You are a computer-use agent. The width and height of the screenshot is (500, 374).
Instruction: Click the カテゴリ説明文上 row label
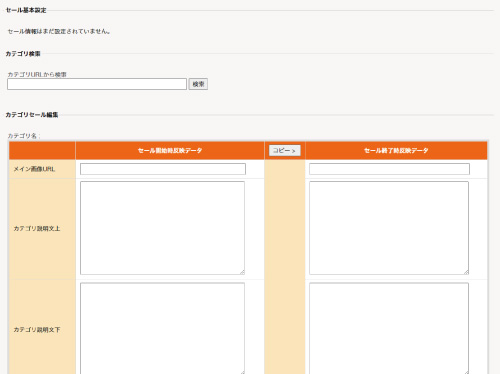tap(37, 229)
